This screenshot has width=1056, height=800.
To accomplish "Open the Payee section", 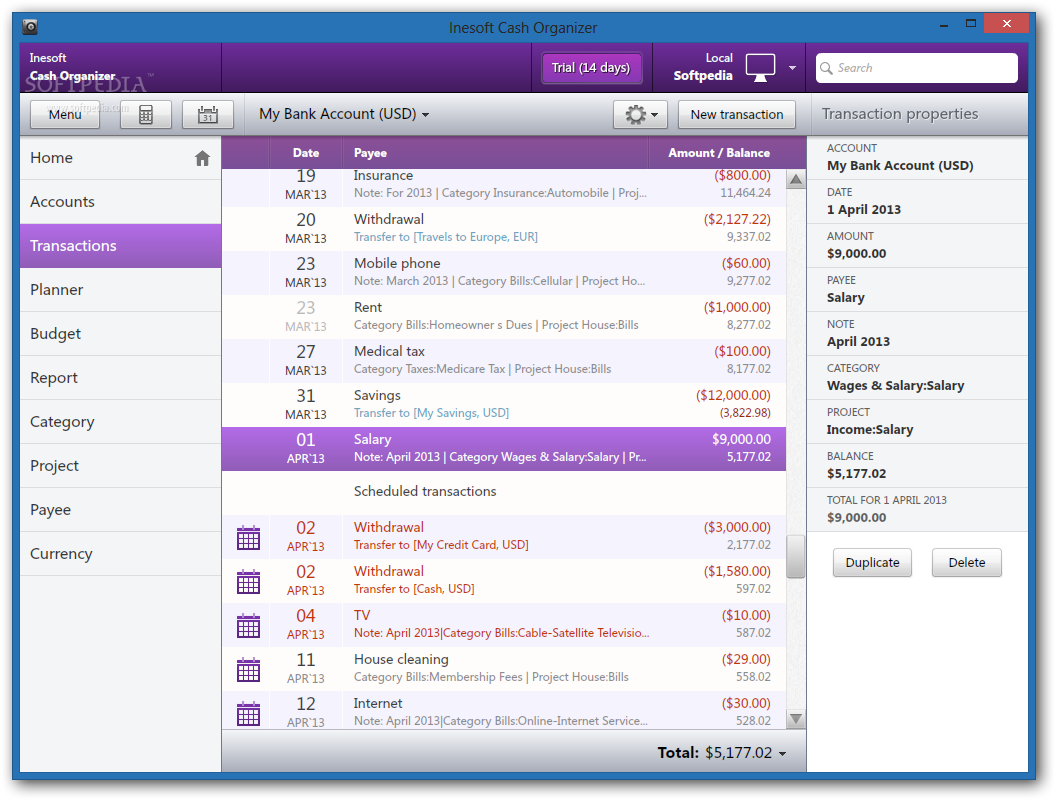I will (x=121, y=510).
